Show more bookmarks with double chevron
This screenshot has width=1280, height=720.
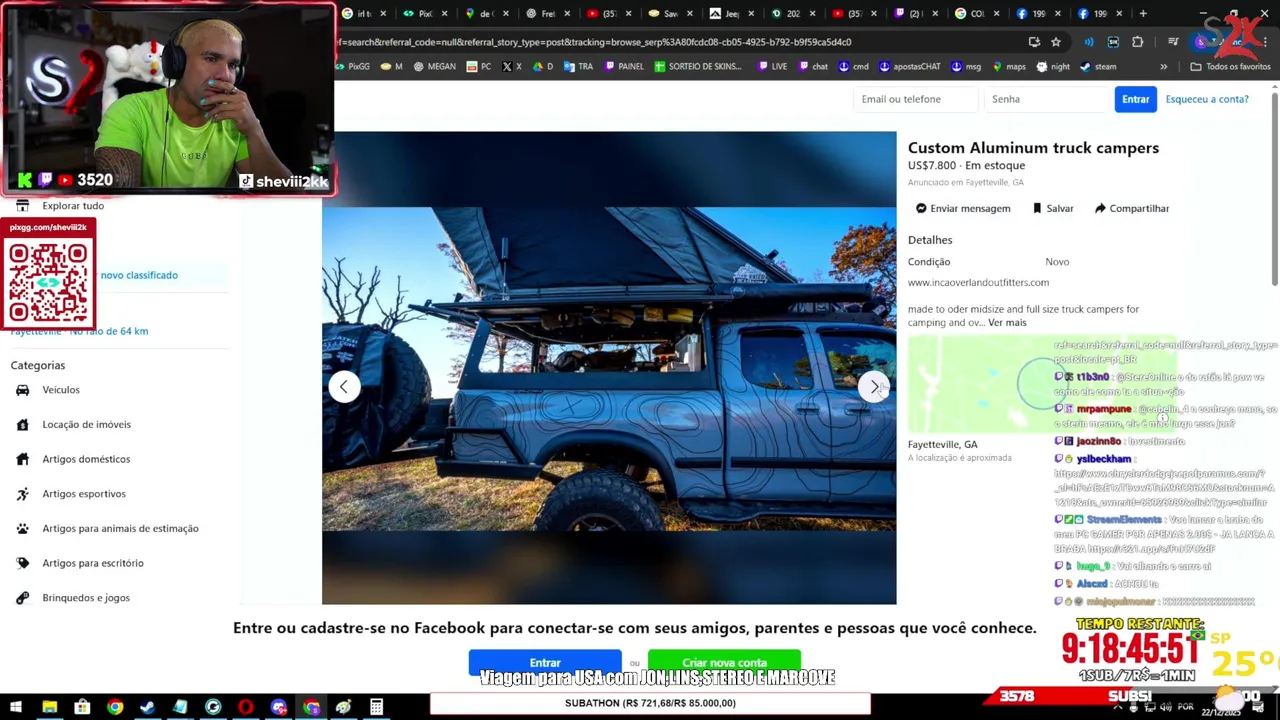pyautogui.click(x=1163, y=67)
